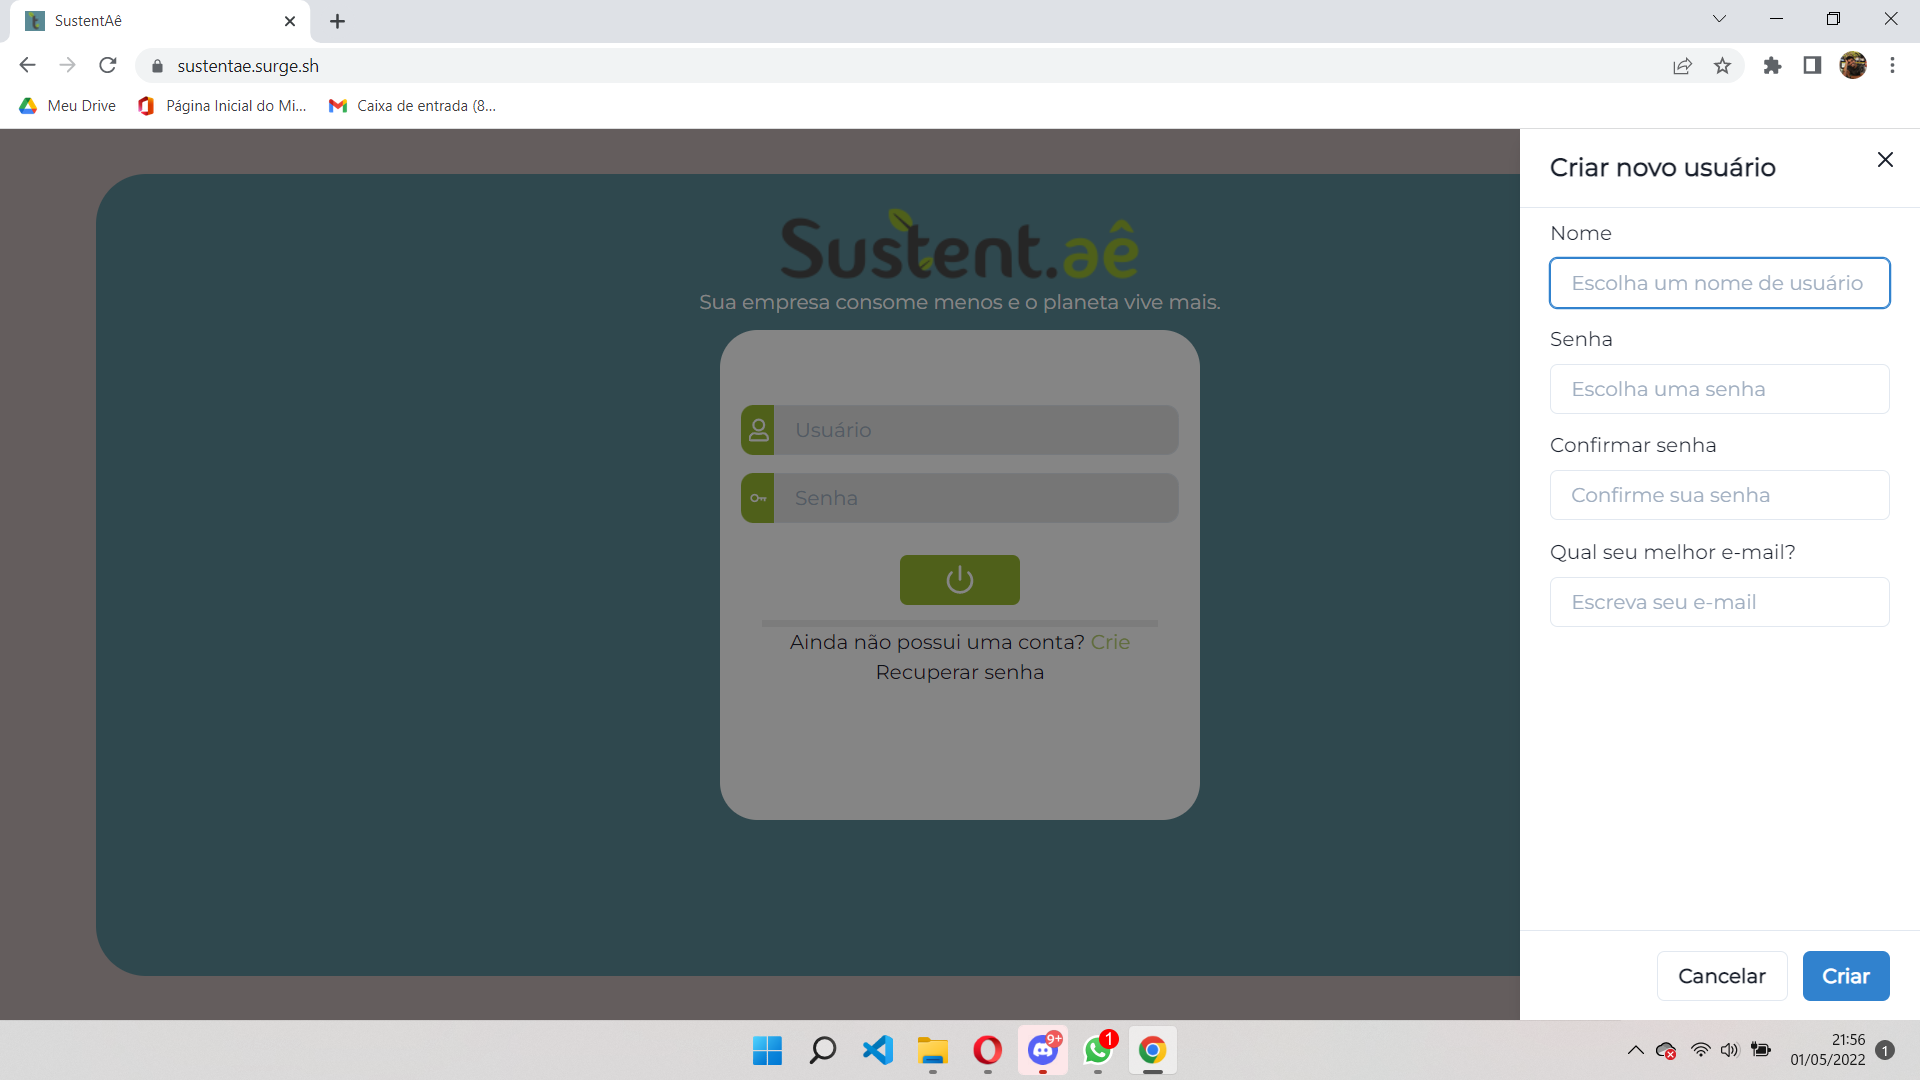1920x1080 pixels.
Task: Open the Chrome extensions puzzle icon
Action: (x=1772, y=66)
